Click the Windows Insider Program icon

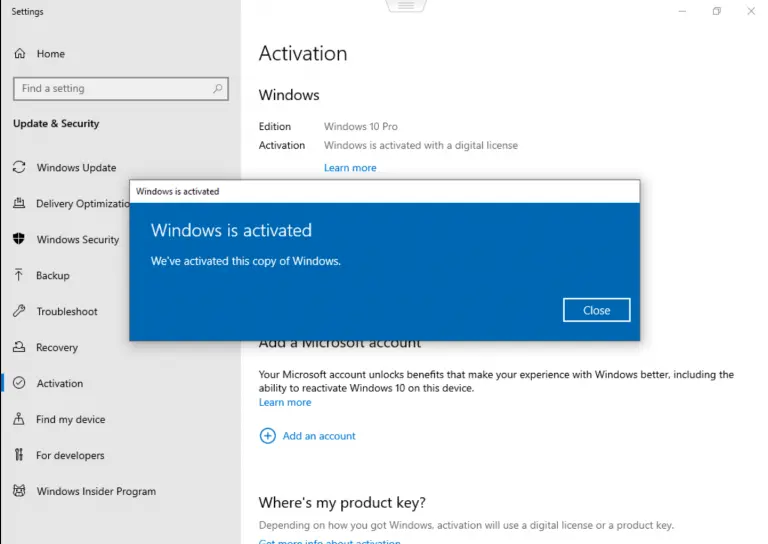coord(19,491)
